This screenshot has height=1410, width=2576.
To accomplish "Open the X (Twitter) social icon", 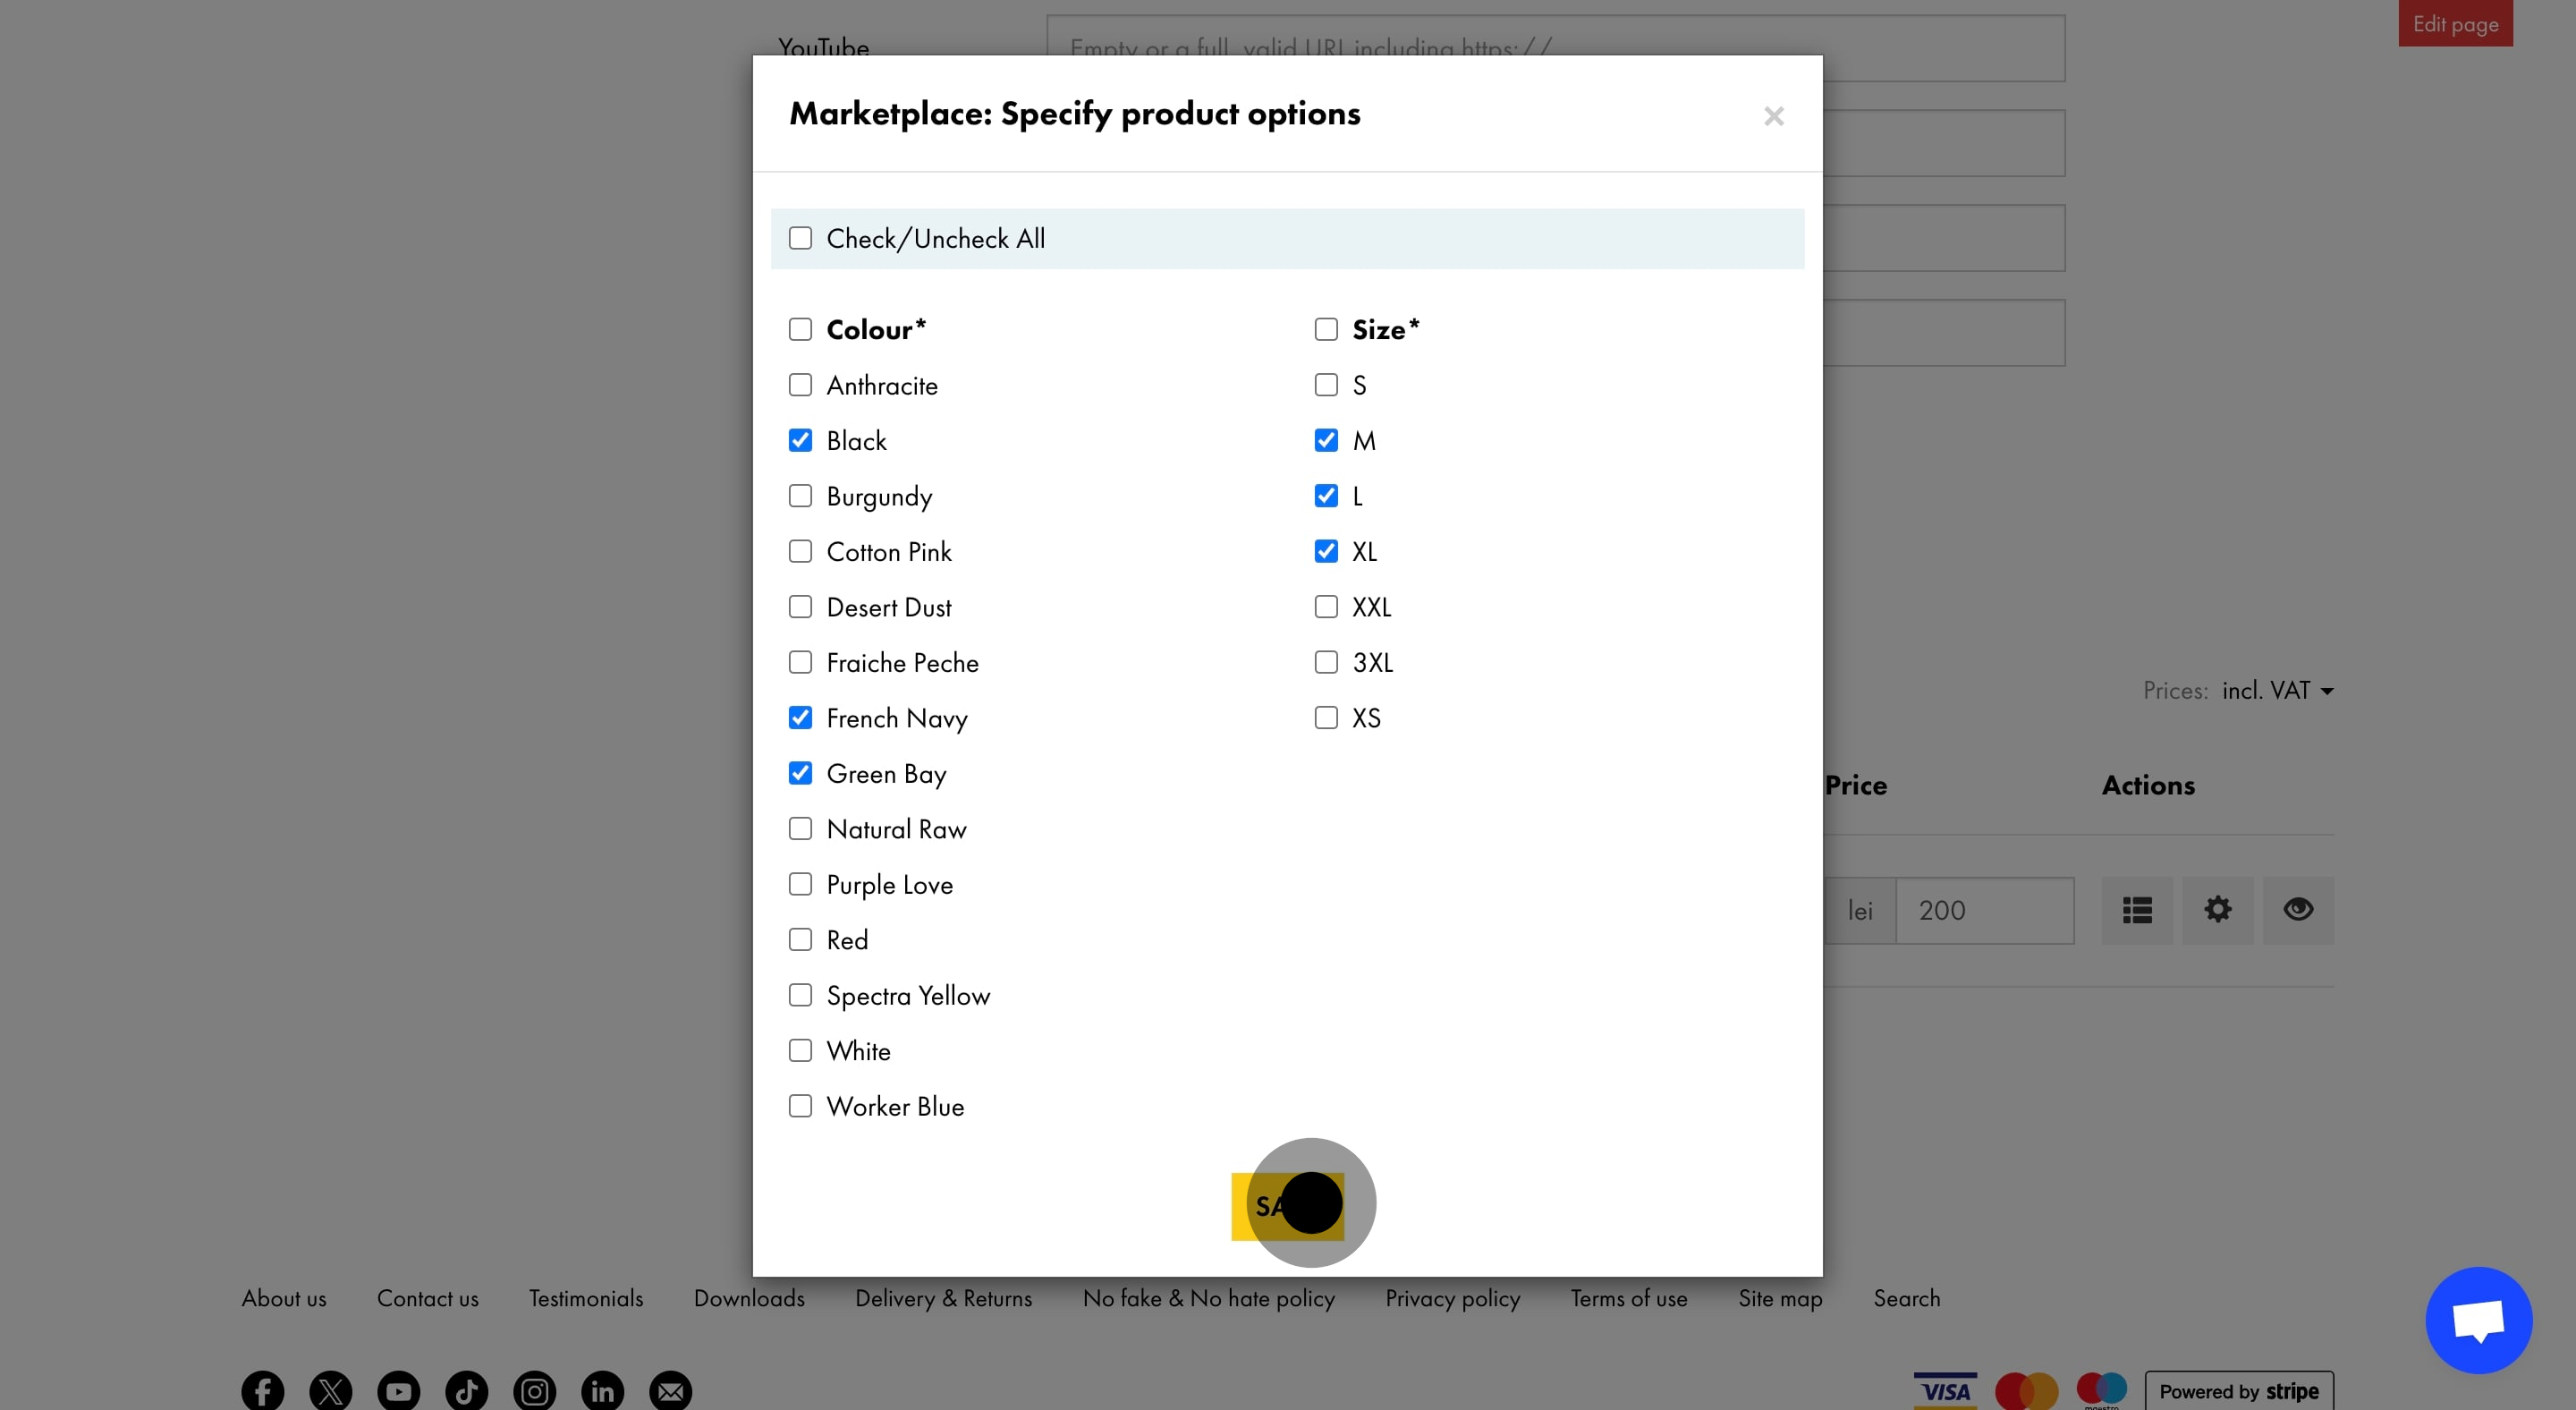I will (330, 1390).
